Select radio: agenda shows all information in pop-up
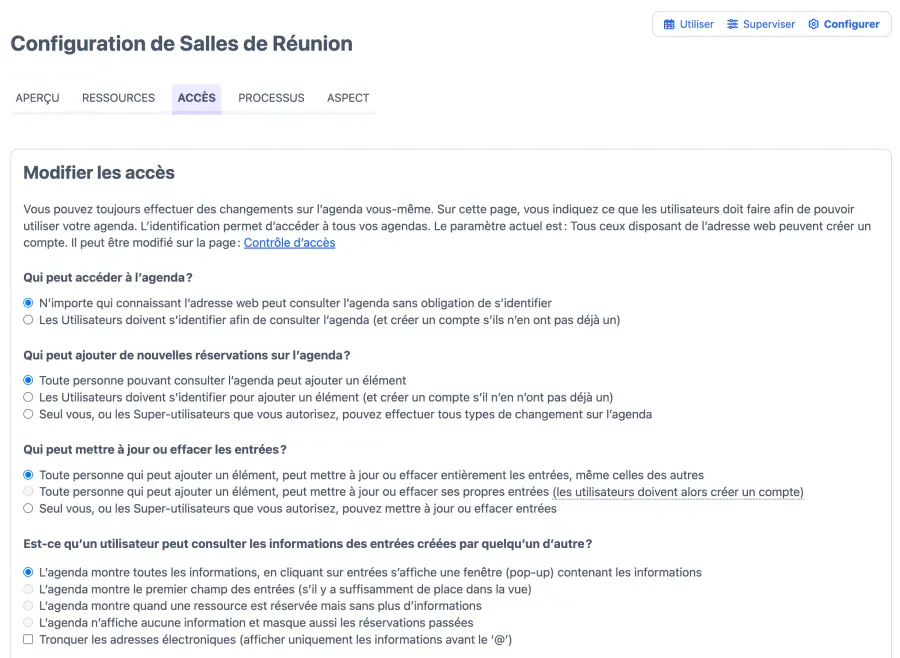This screenshot has width=900, height=658. tap(28, 573)
